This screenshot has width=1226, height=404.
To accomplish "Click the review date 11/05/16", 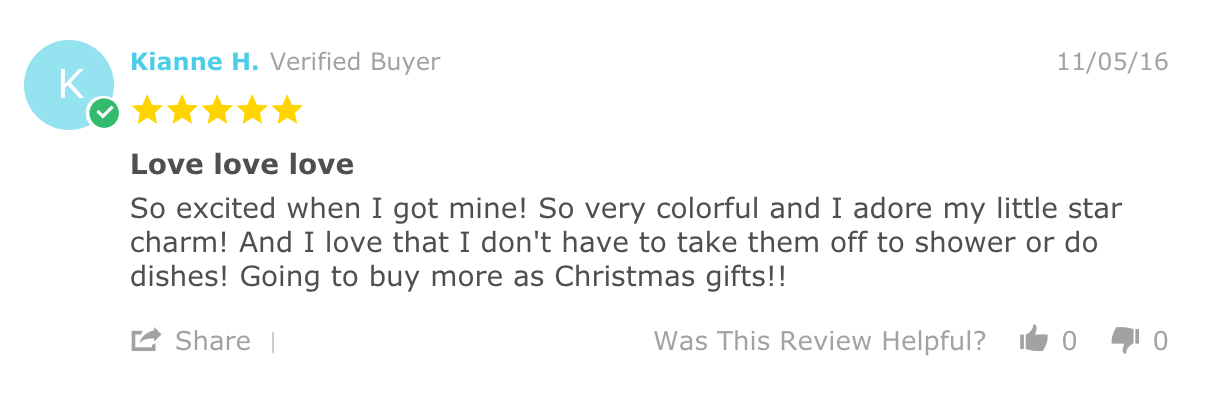I will point(1112,62).
